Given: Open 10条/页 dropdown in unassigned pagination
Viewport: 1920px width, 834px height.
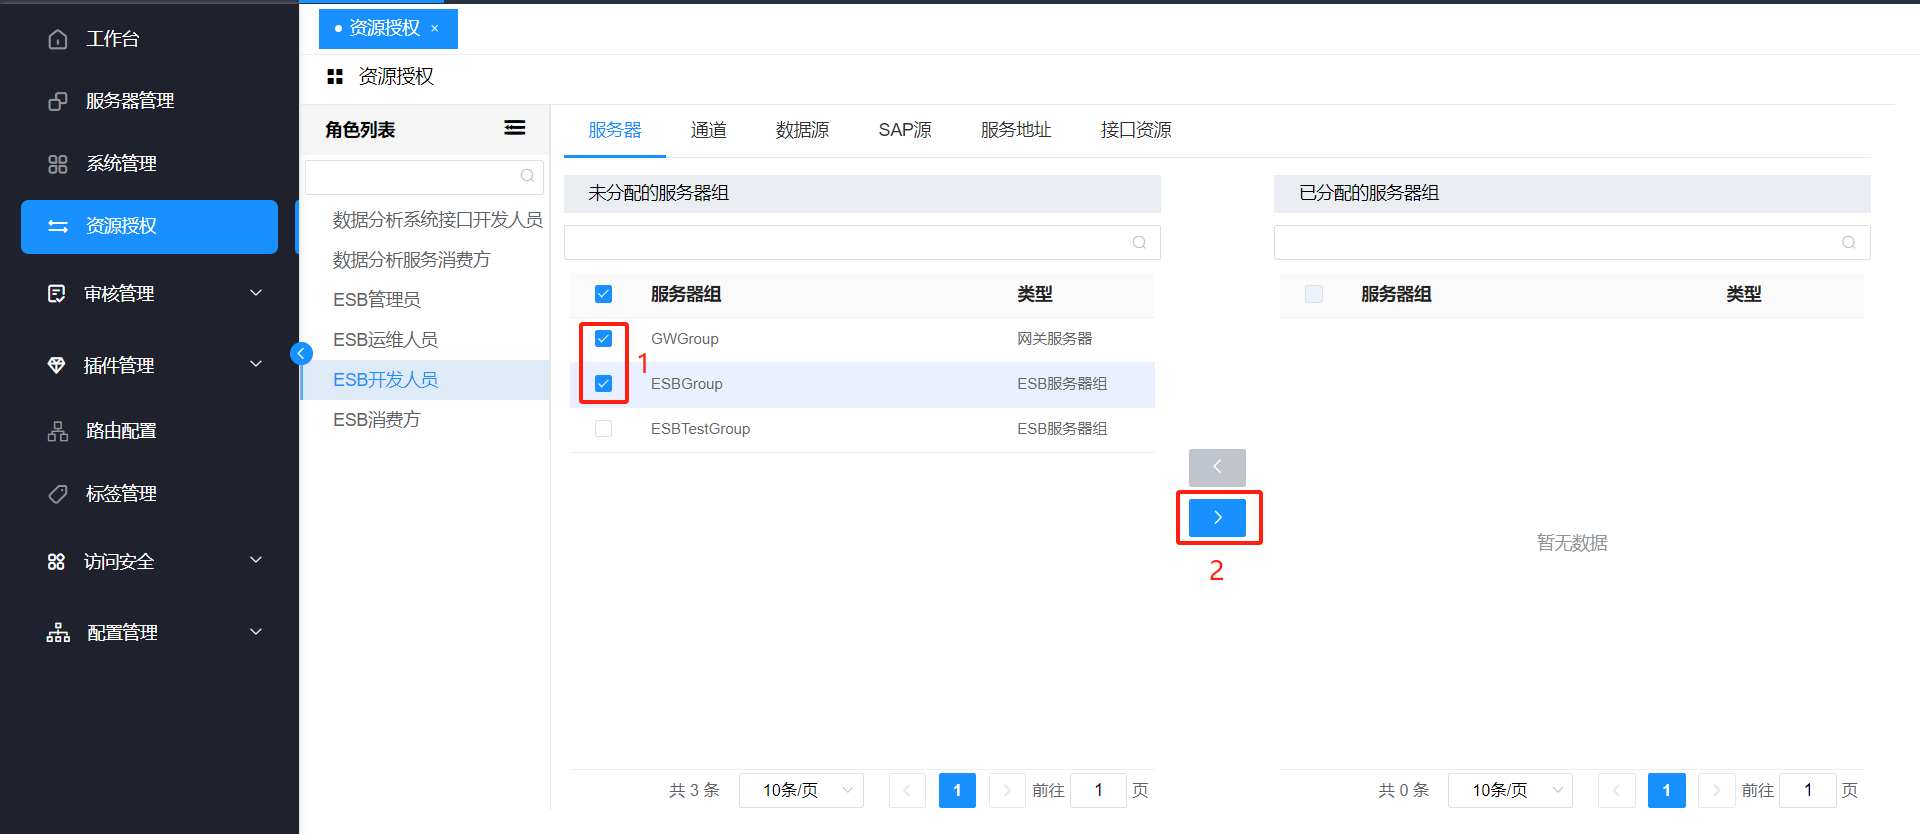Looking at the screenshot, I should point(801,790).
